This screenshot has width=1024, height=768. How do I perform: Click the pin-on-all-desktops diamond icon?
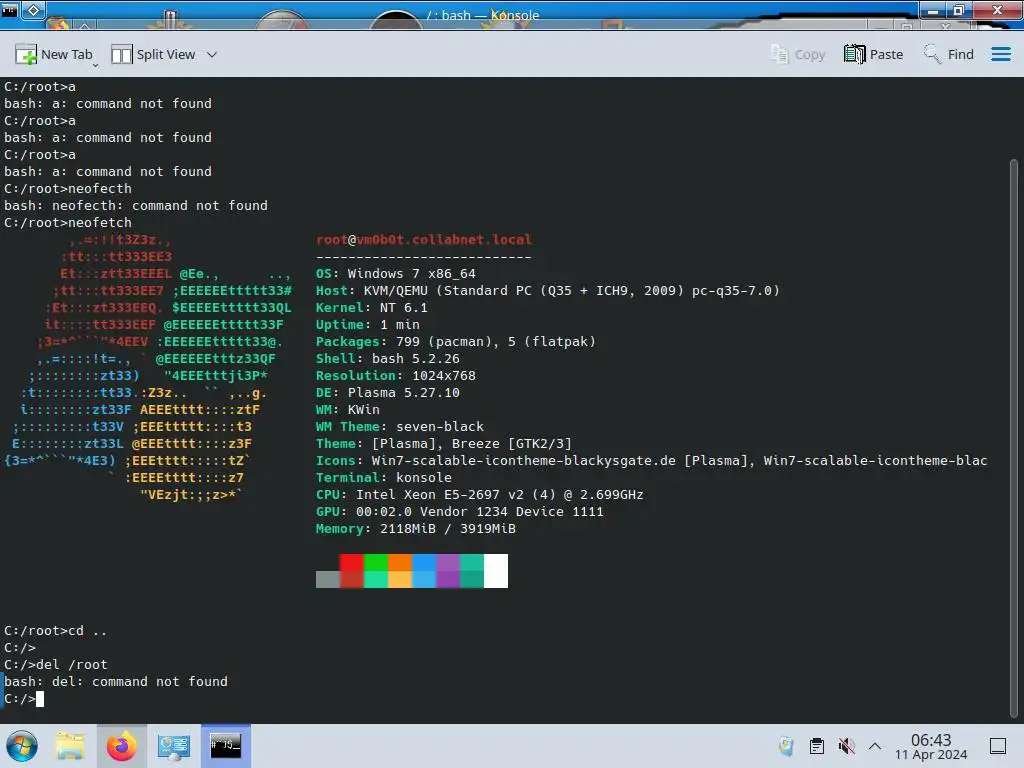click(33, 10)
